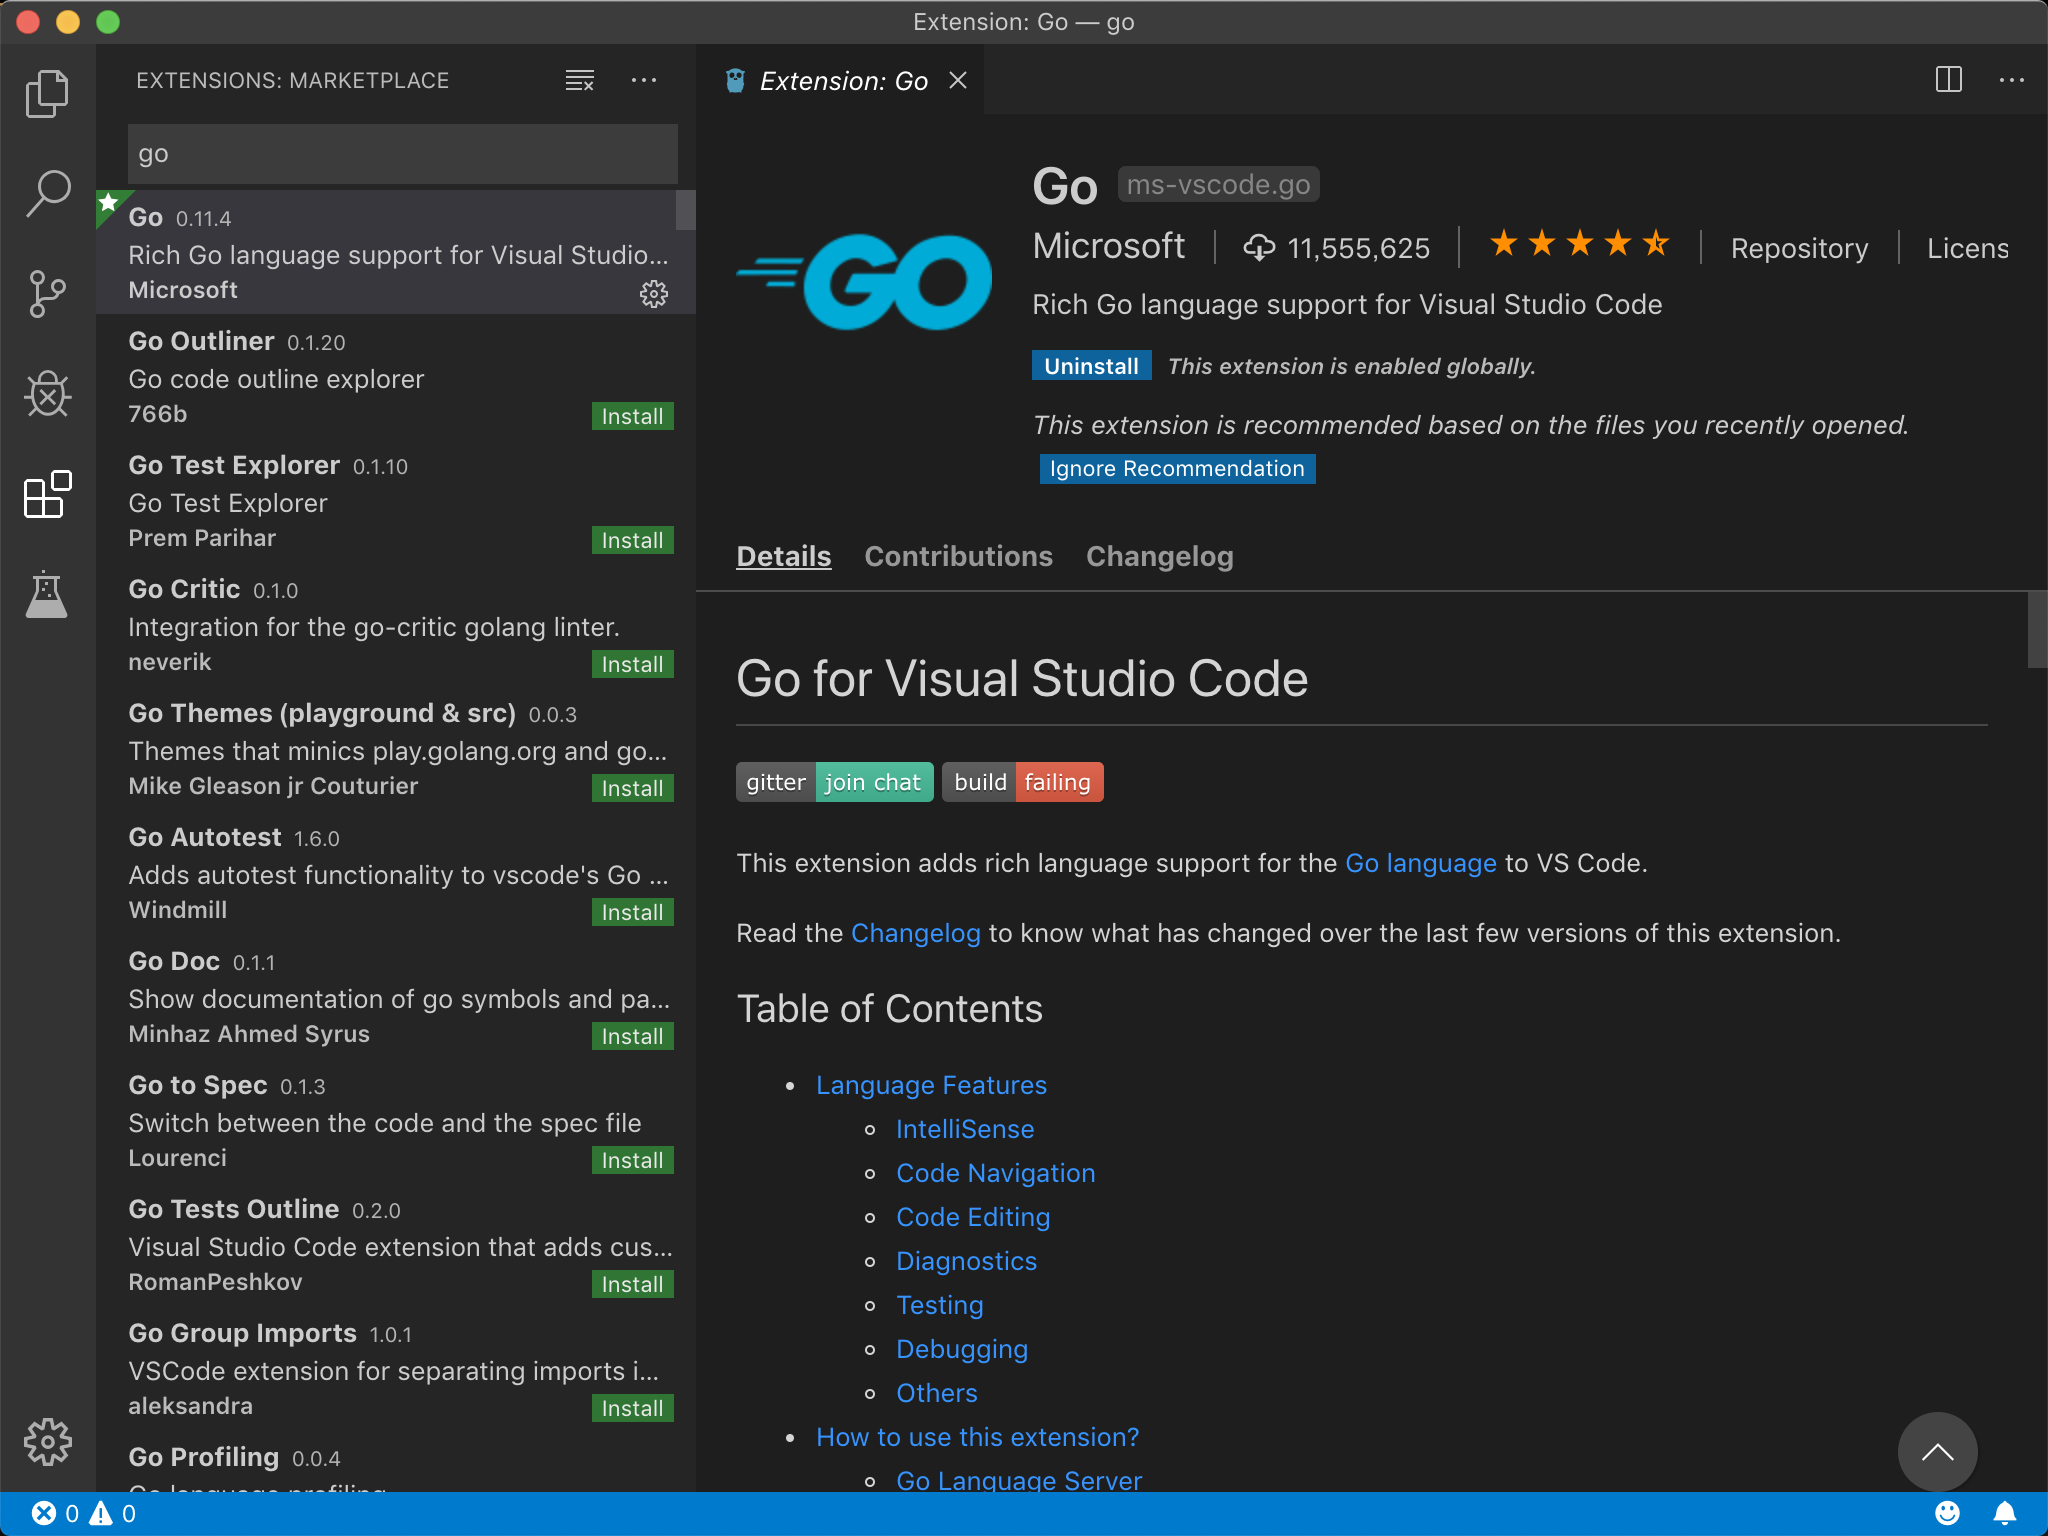
Task: Click the scroll-to-top arrow button
Action: (x=1938, y=1452)
